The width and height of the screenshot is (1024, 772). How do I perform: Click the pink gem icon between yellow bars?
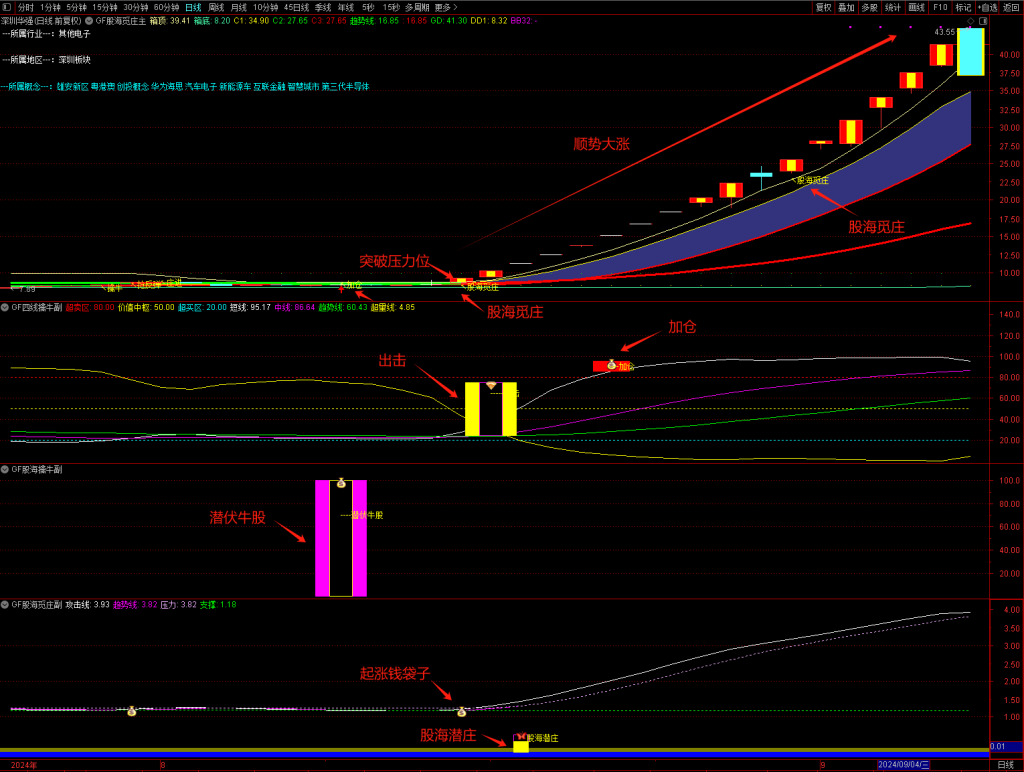click(490, 385)
